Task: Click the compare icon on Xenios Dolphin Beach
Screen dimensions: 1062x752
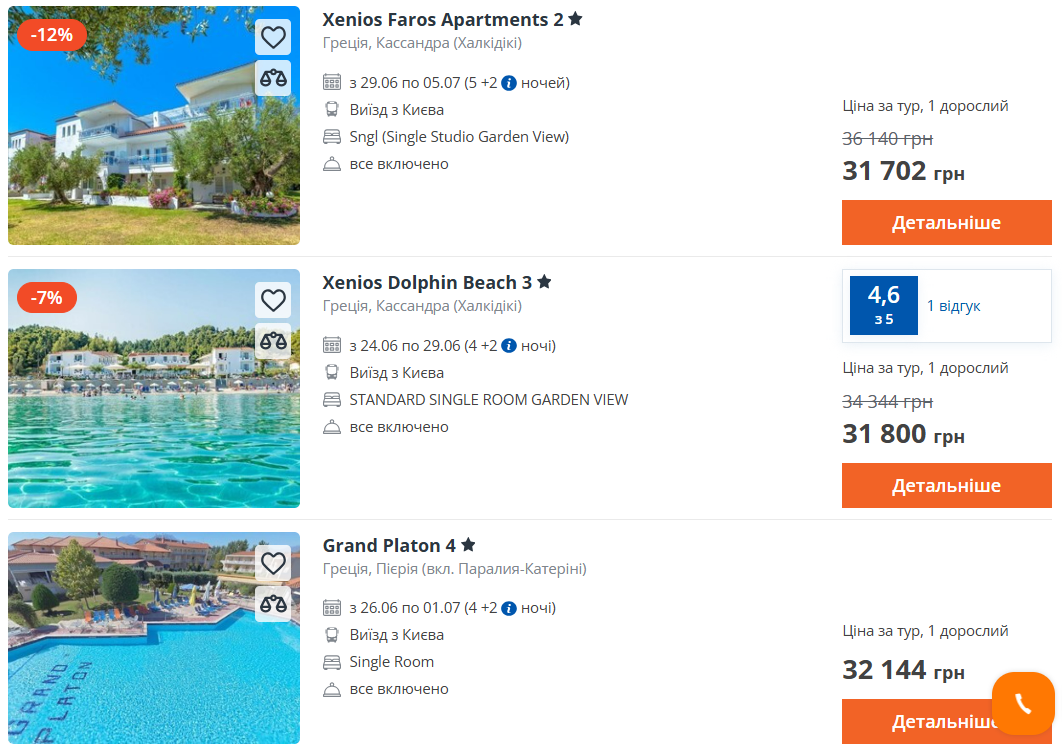Action: (x=273, y=341)
